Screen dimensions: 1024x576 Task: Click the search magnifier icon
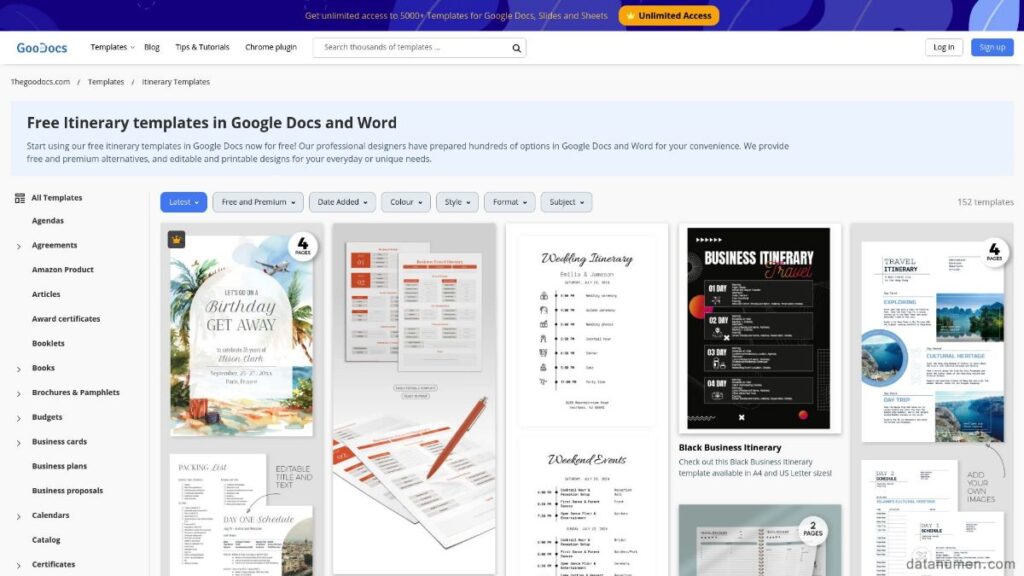click(x=516, y=48)
